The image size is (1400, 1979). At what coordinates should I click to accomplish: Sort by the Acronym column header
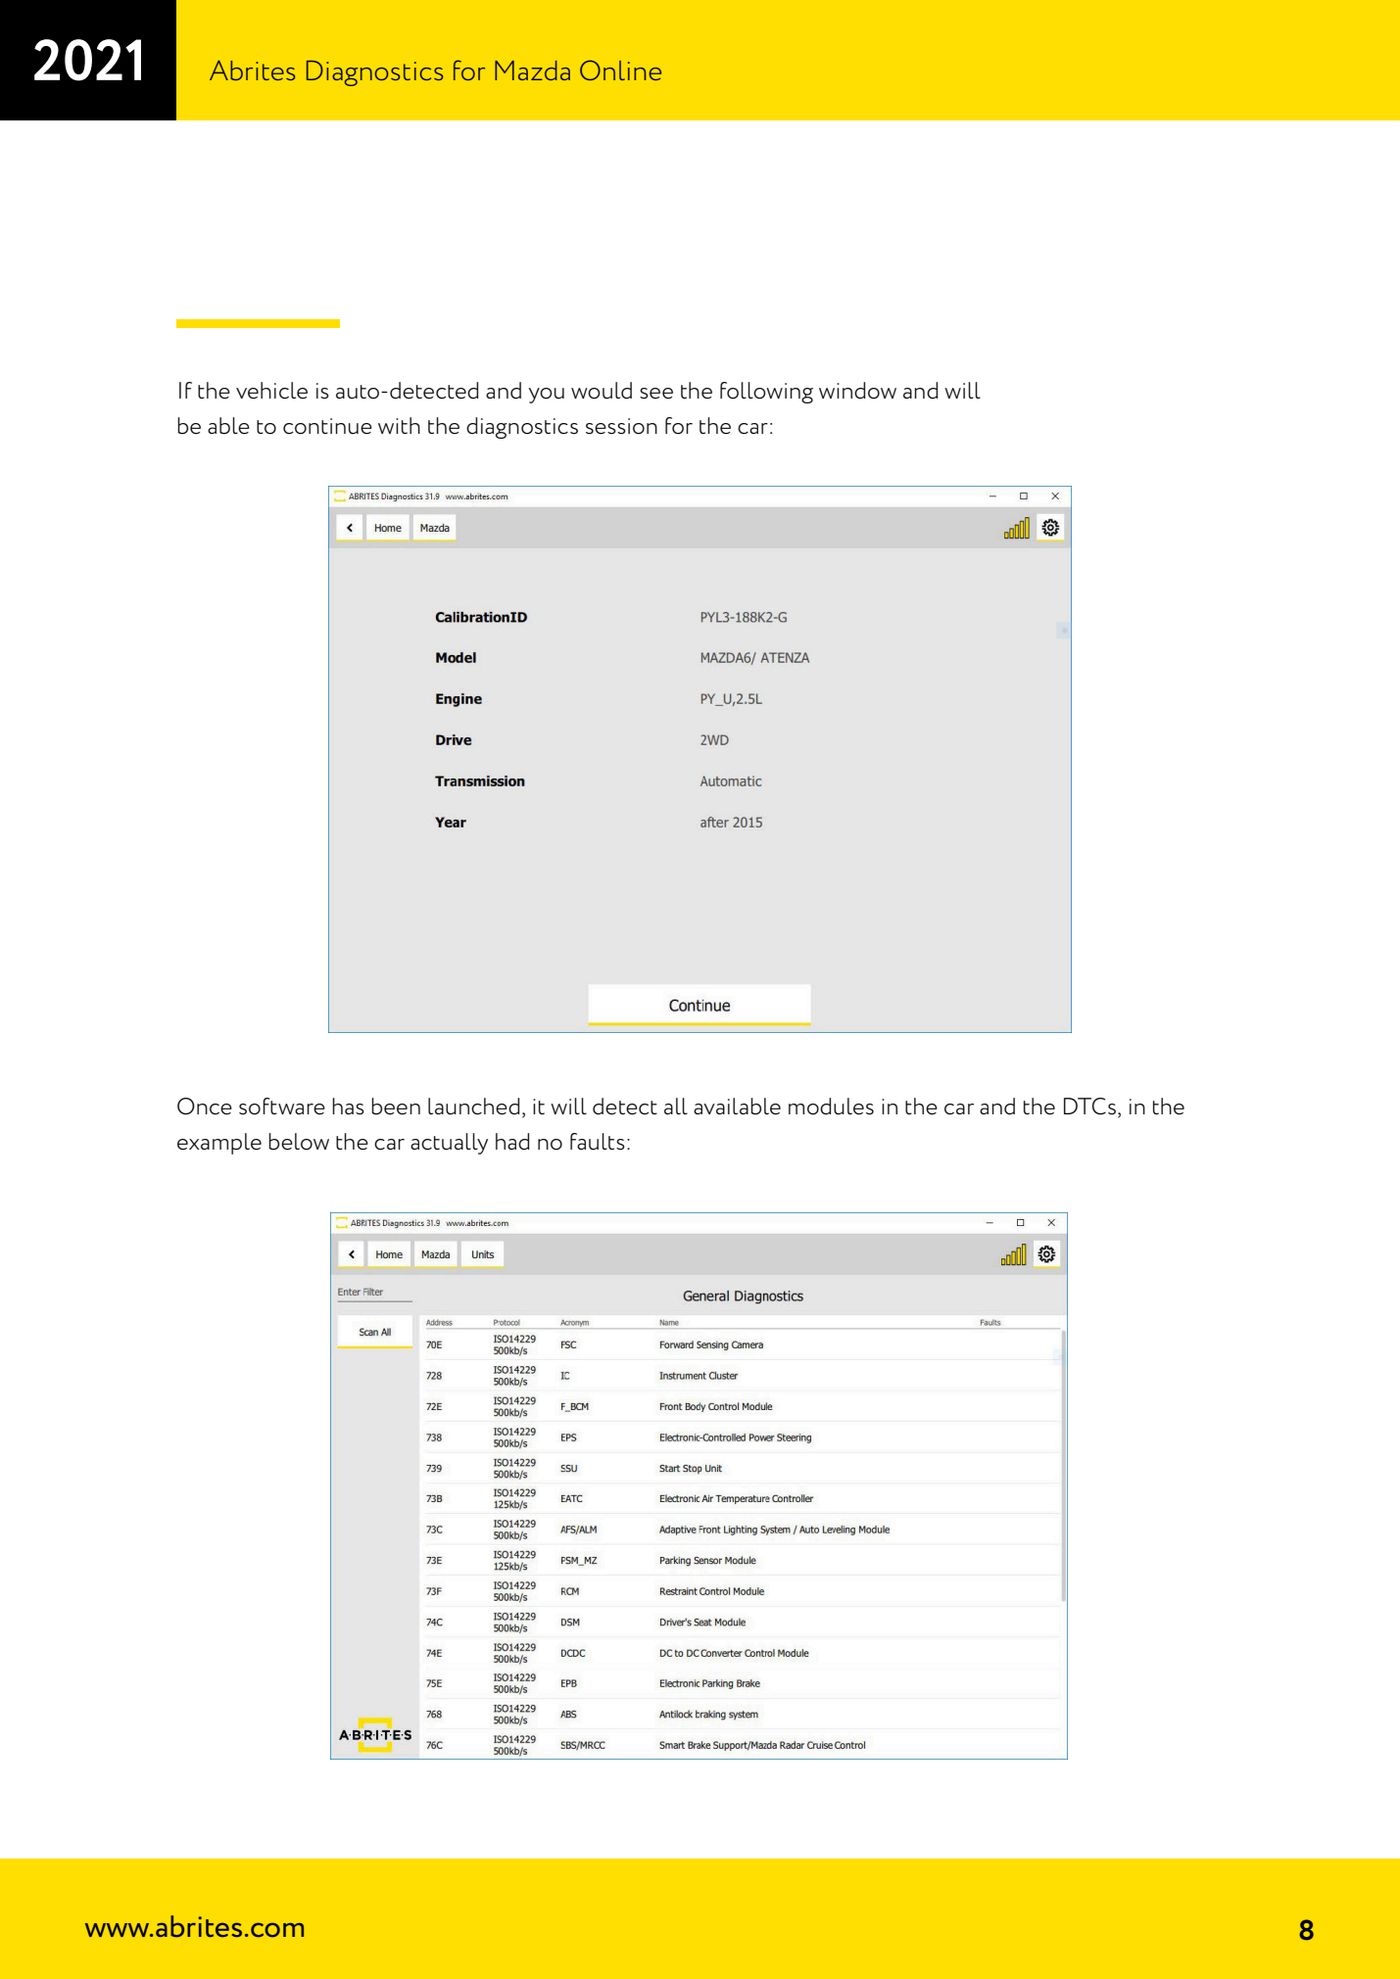pyautogui.click(x=575, y=1322)
